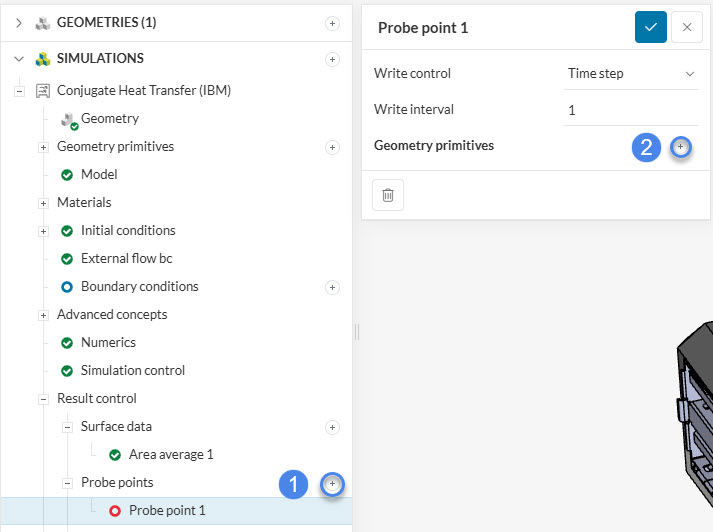Viewport: 713px width, 532px height.
Task: Select Area average 1 item
Action: pyautogui.click(x=171, y=454)
